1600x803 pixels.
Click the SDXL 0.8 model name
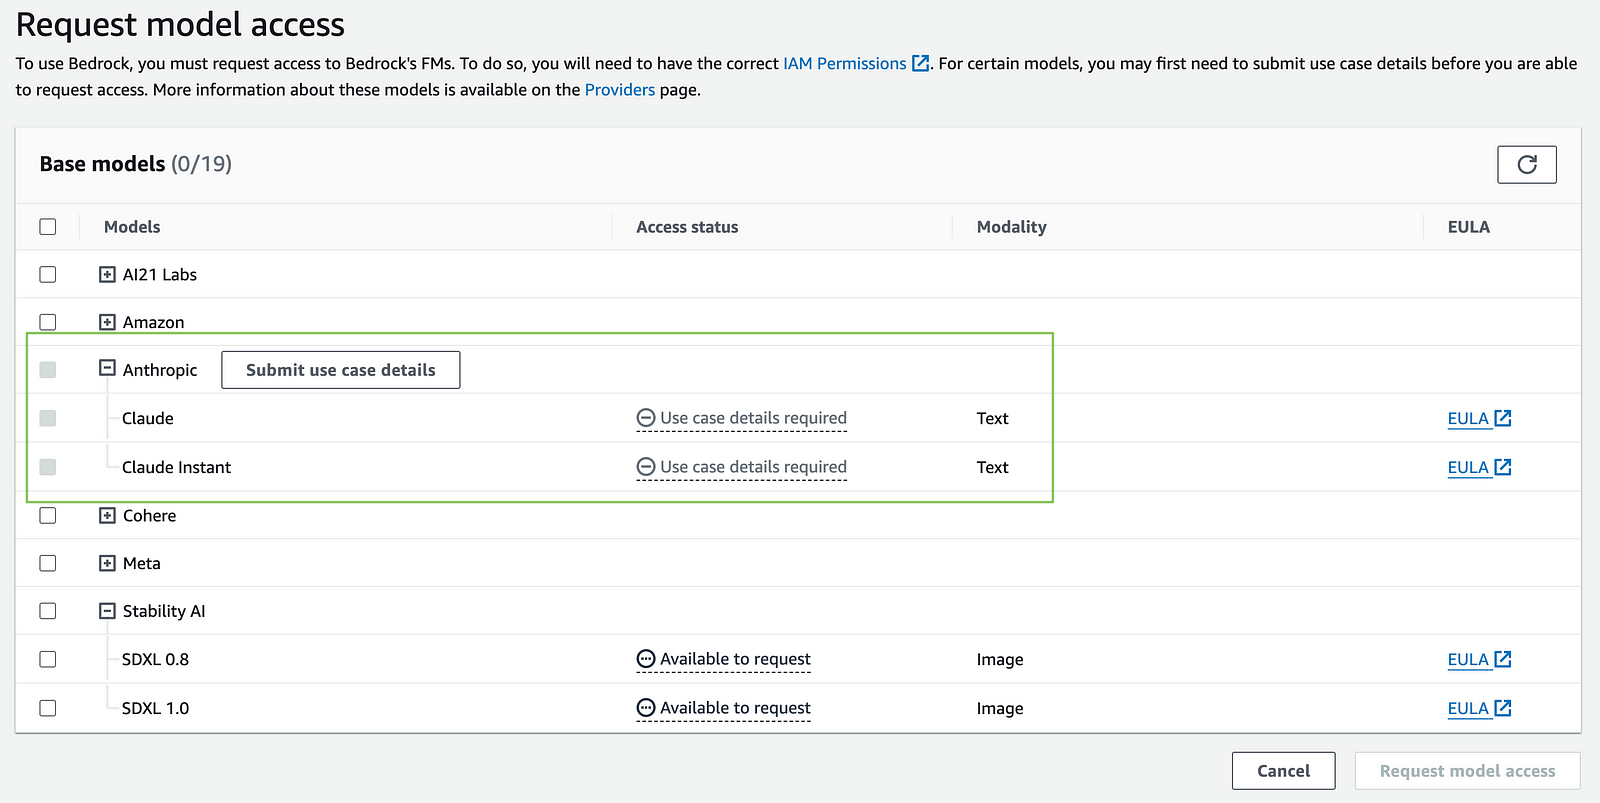pos(155,659)
